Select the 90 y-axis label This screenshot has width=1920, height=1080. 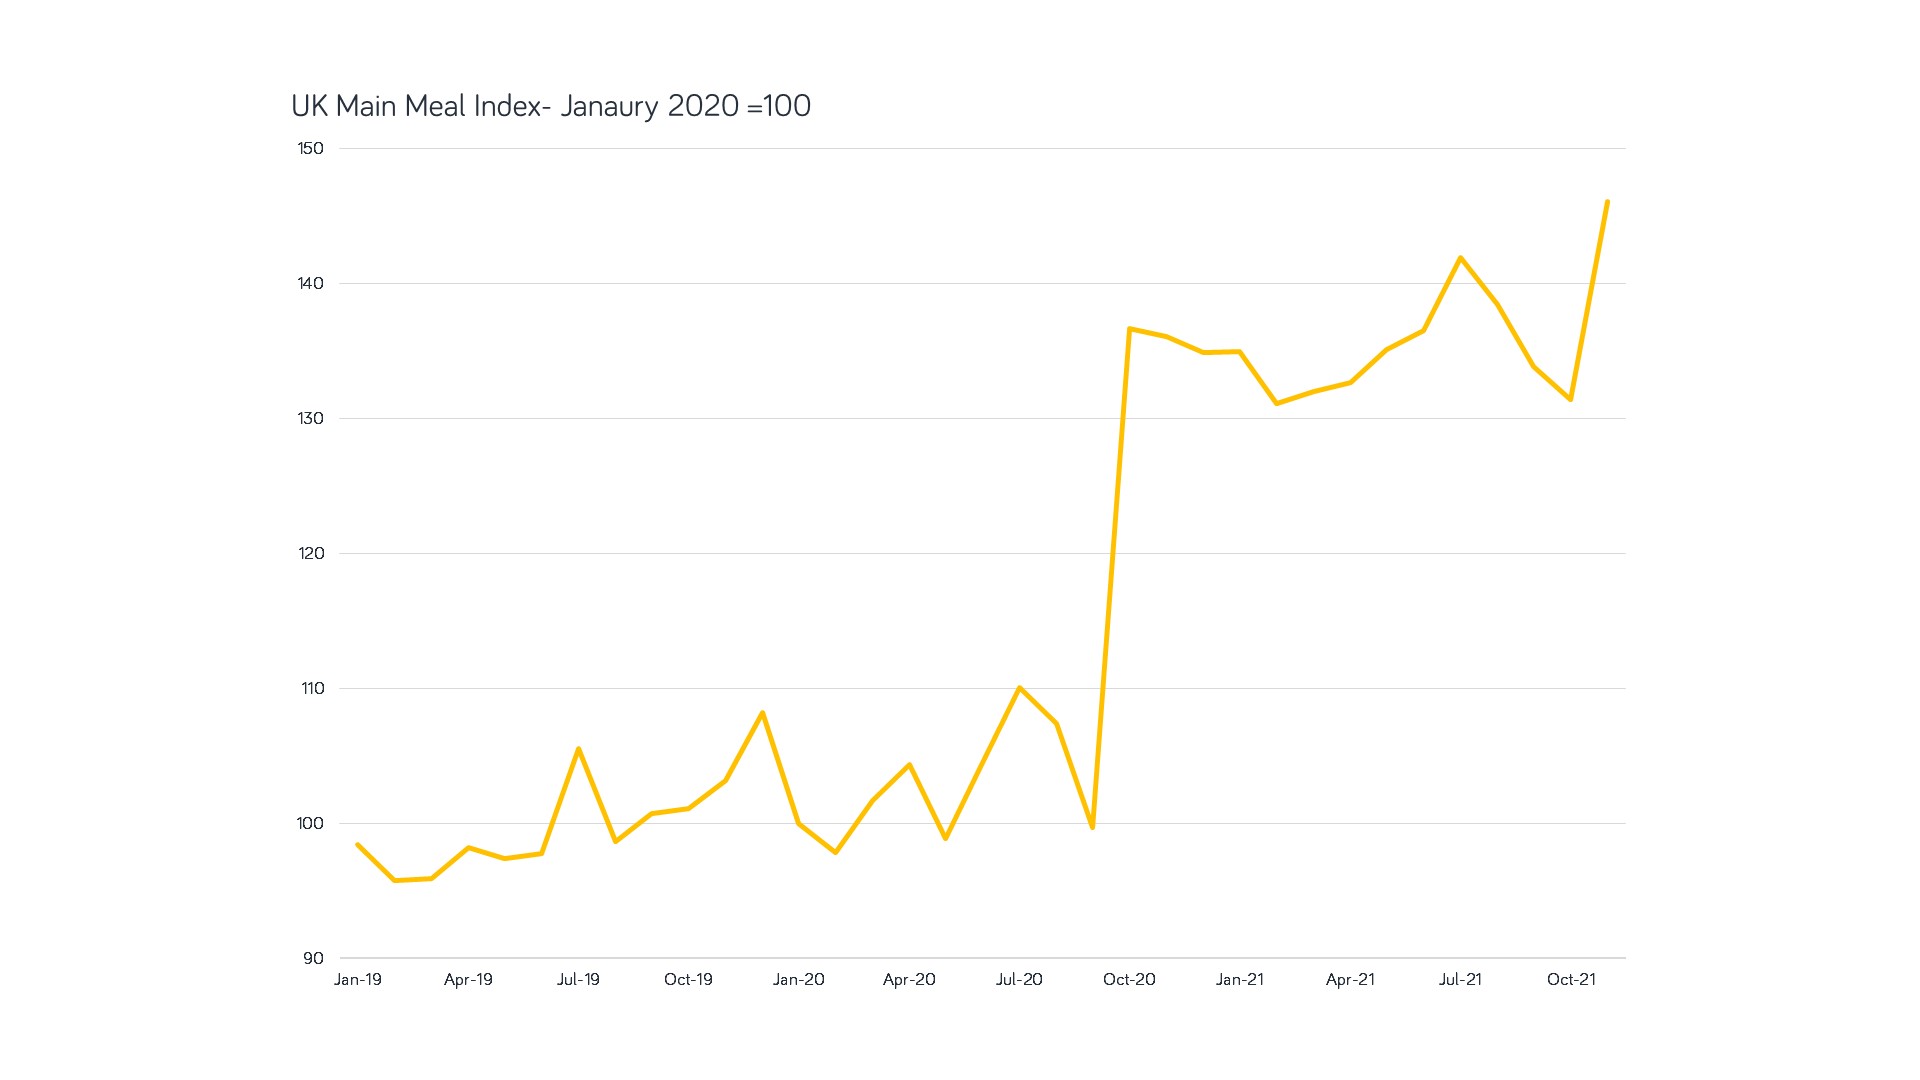click(314, 958)
